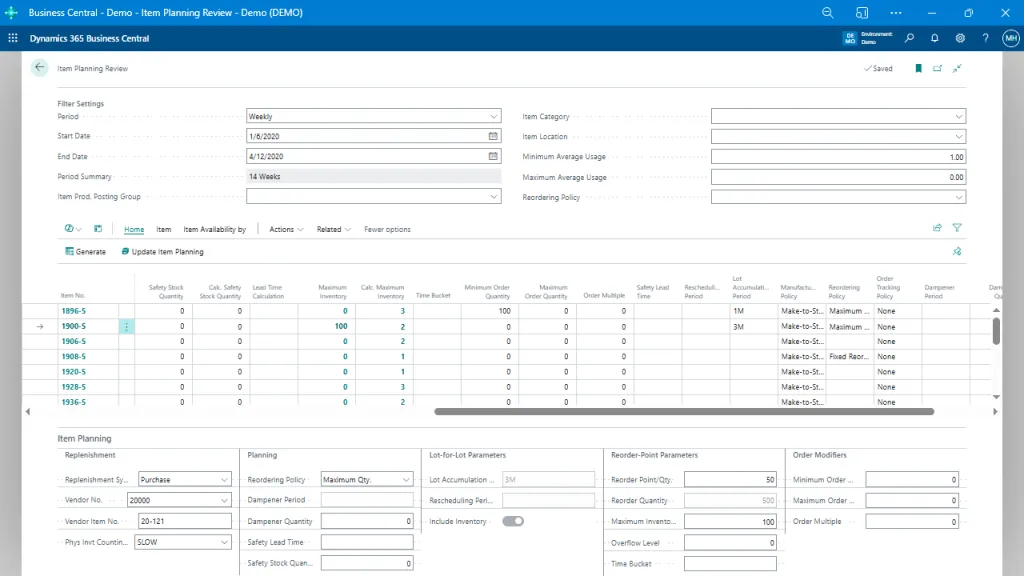
Task: Open the Help question mark
Action: coord(986,38)
